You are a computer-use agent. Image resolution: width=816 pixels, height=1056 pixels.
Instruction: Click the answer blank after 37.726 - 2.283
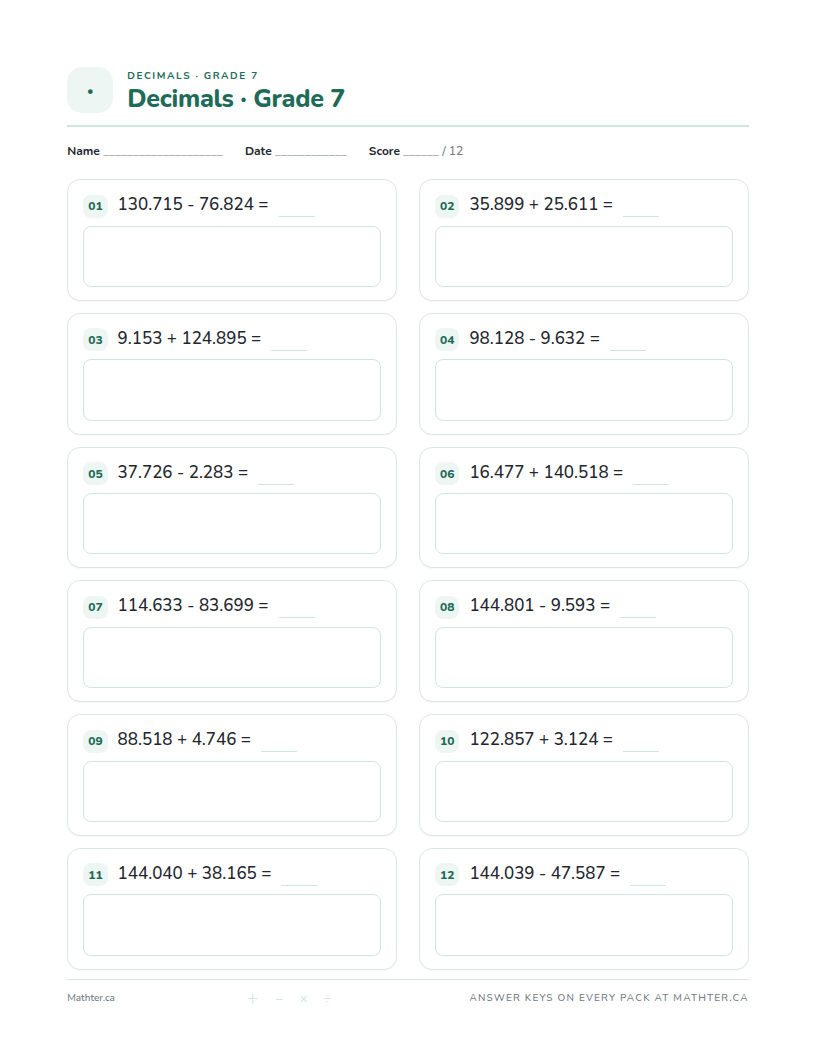(x=276, y=483)
